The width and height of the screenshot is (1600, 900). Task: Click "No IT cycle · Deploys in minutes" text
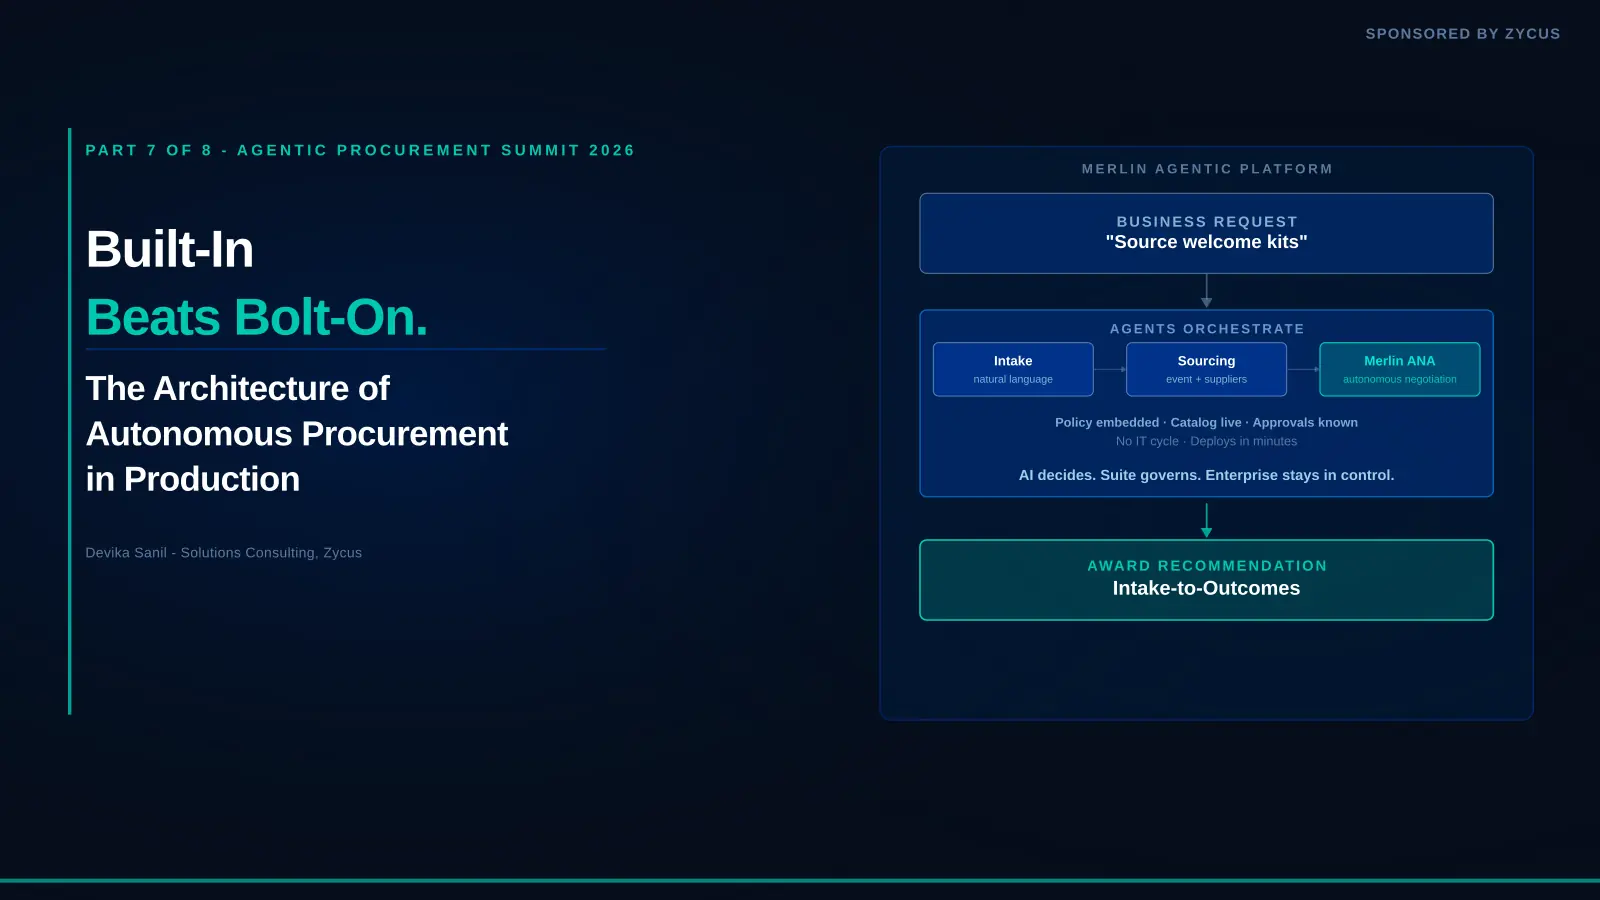[1207, 442]
